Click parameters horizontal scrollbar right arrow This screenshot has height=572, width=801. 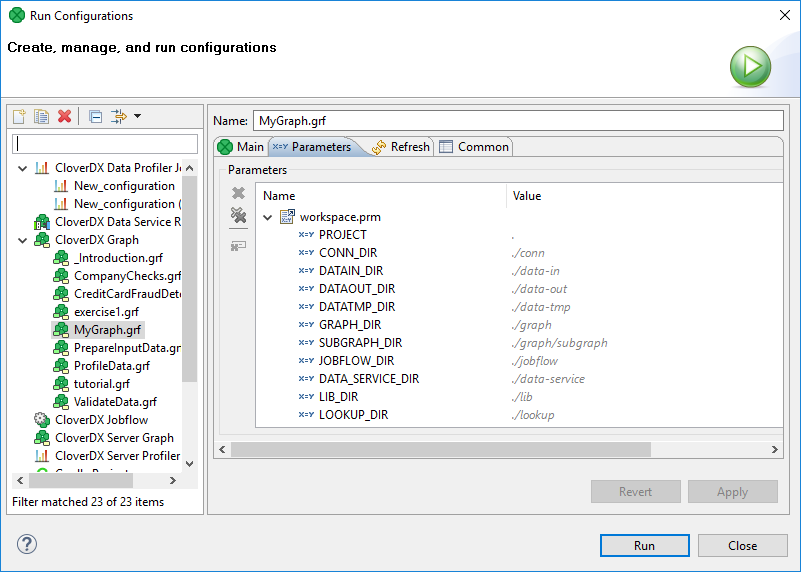(775, 449)
